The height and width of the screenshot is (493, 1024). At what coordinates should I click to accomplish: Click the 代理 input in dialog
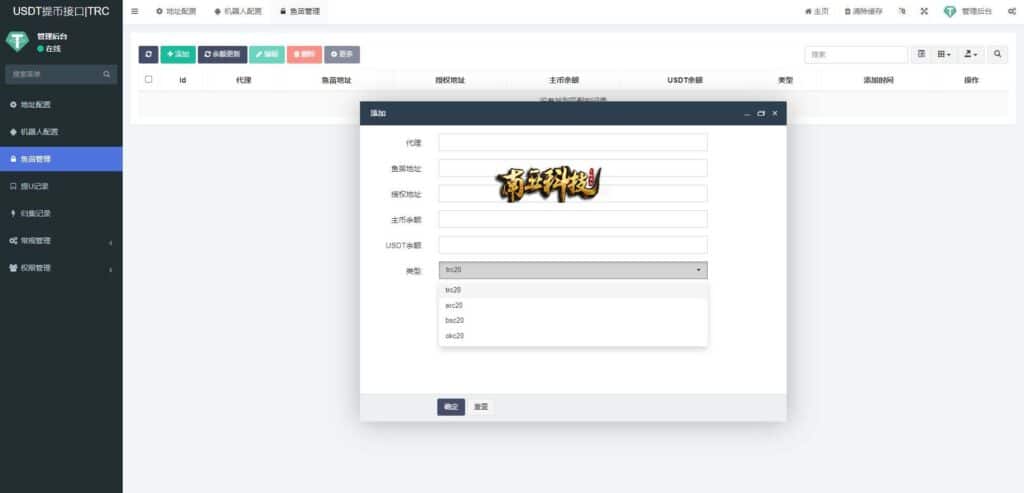click(x=573, y=142)
